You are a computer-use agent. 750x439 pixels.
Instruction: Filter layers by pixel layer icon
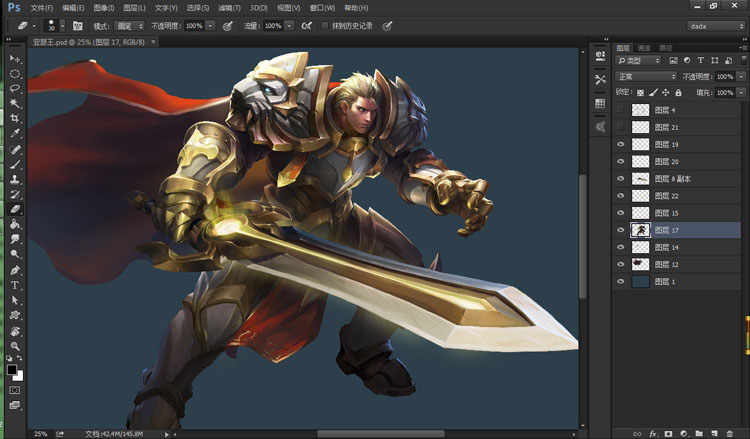coord(673,60)
